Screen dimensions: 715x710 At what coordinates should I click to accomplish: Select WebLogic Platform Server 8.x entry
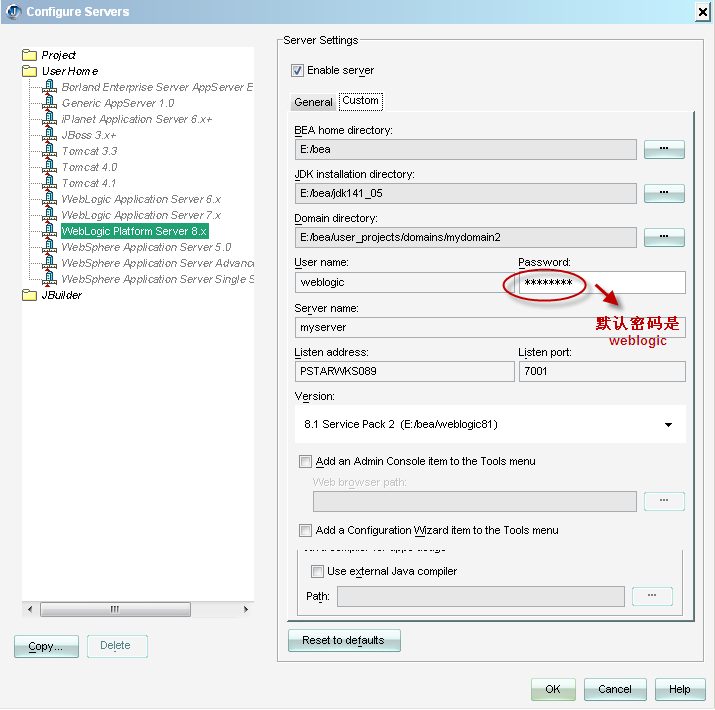coord(135,231)
